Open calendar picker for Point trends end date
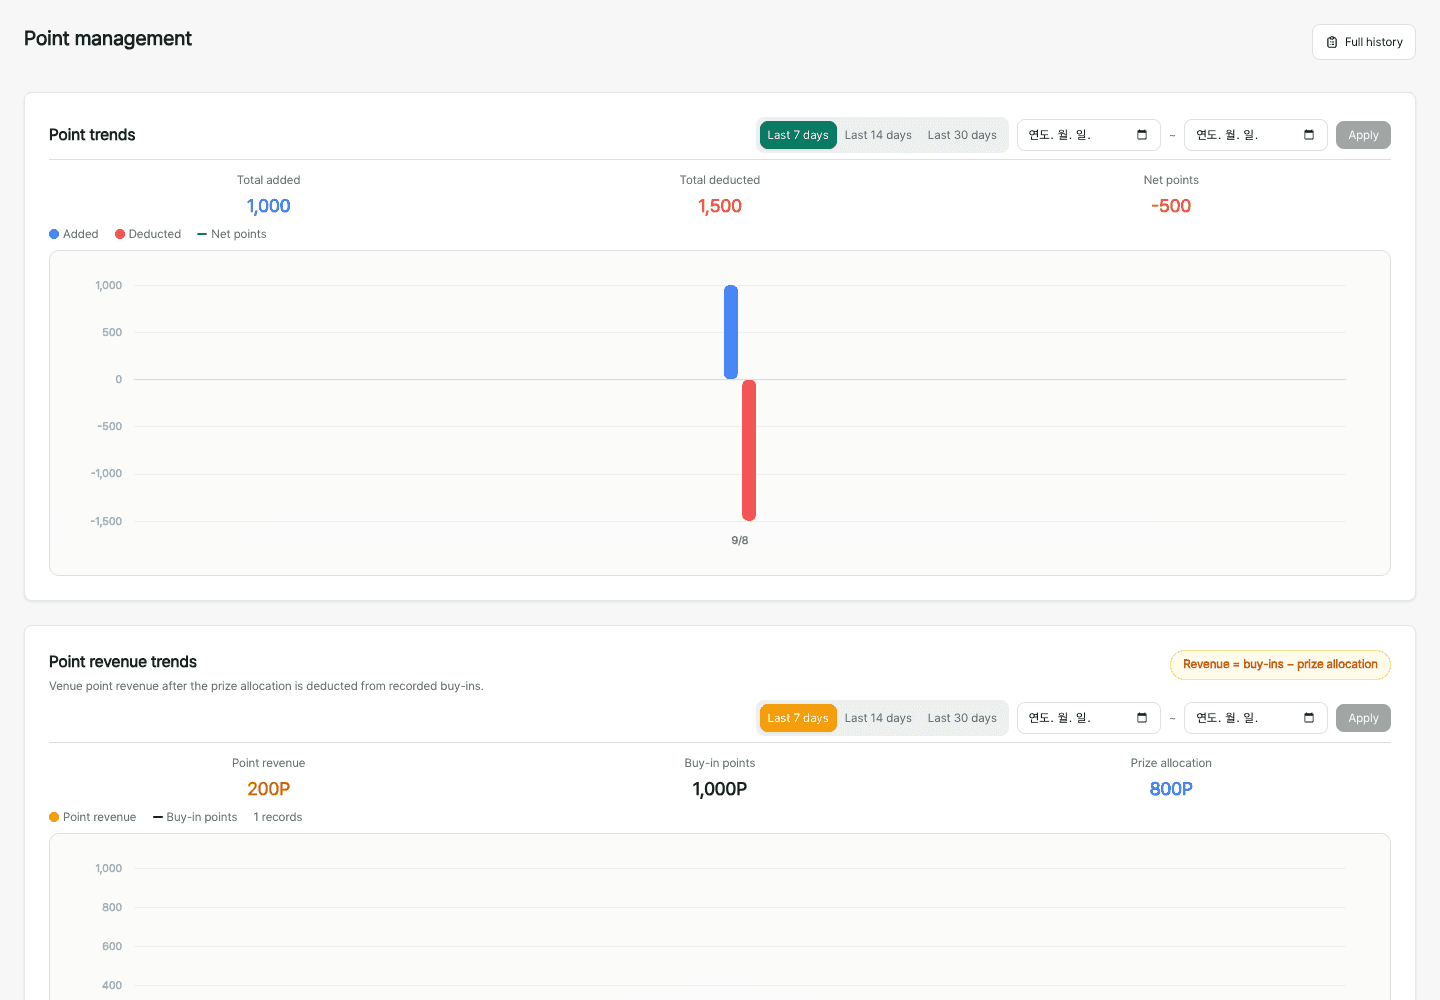The height and width of the screenshot is (1000, 1440). tap(1309, 135)
